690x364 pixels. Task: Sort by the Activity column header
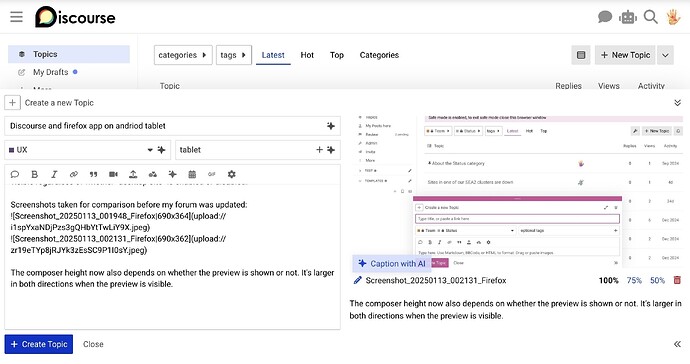coord(651,86)
